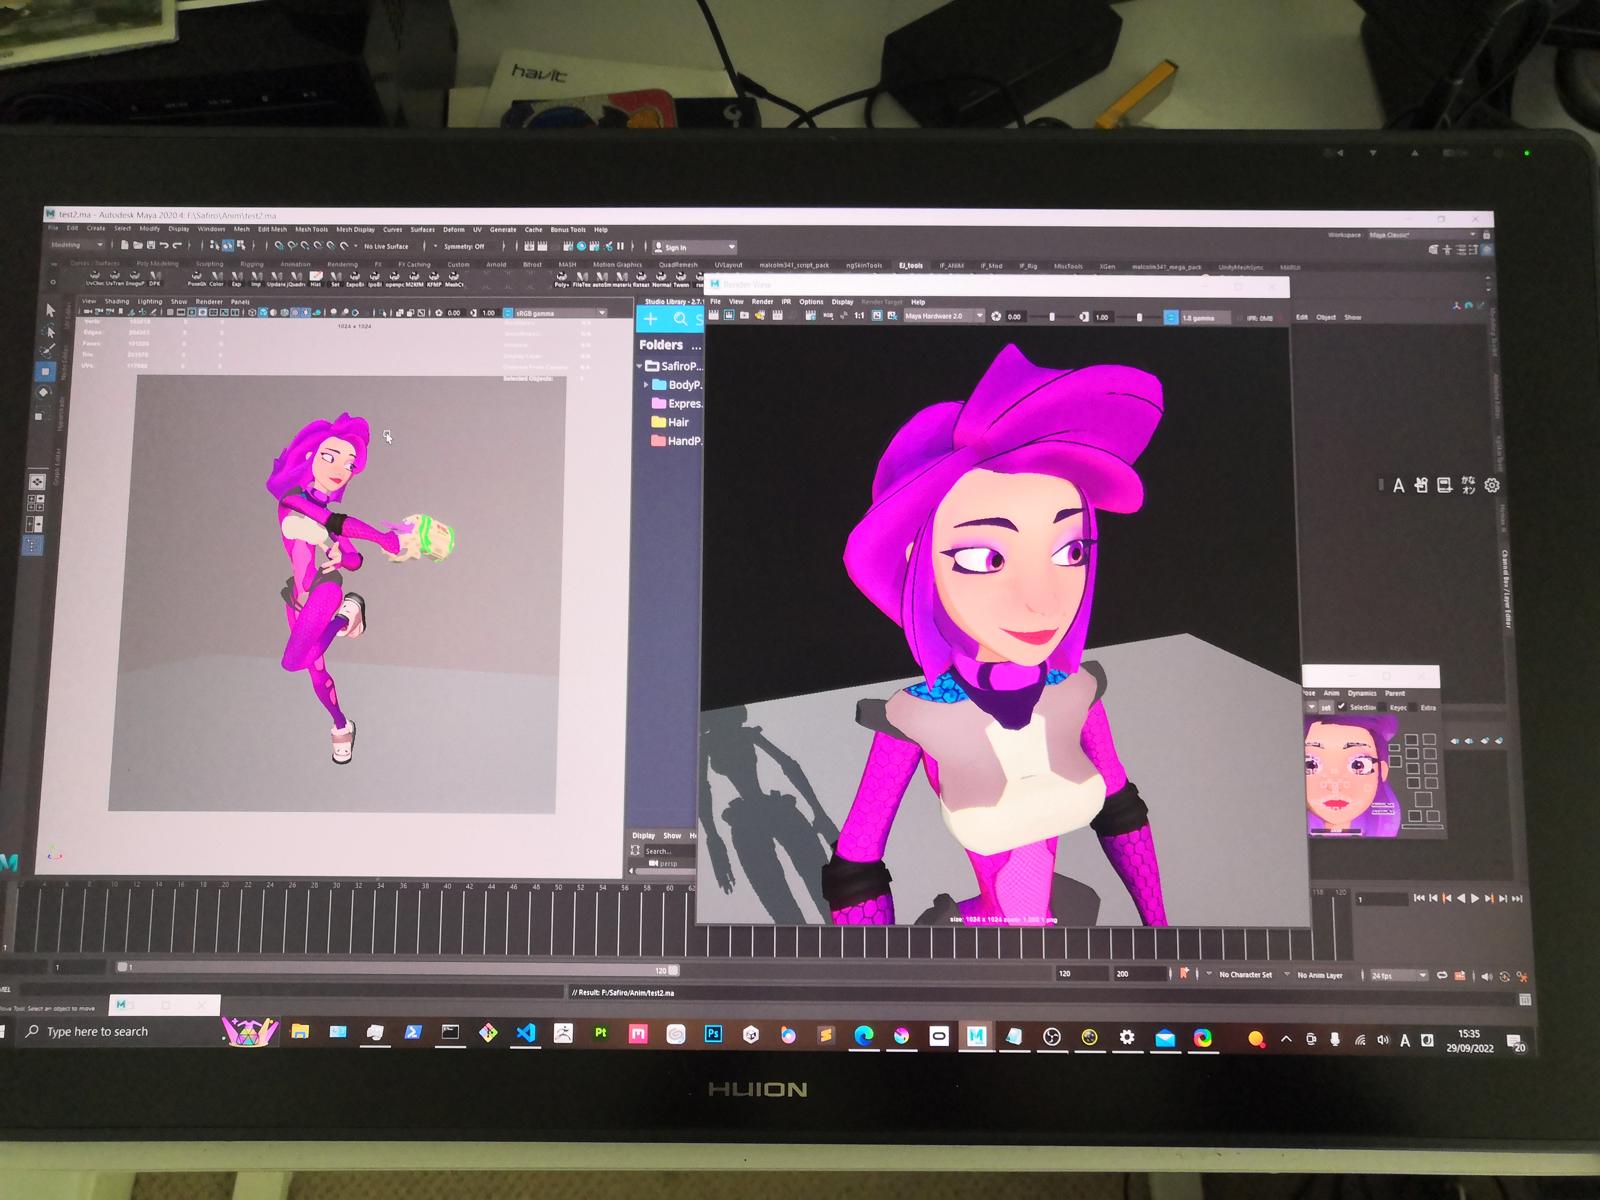1600x1200 pixels.
Task: Toggle Render View color management button
Action: [x=1171, y=317]
